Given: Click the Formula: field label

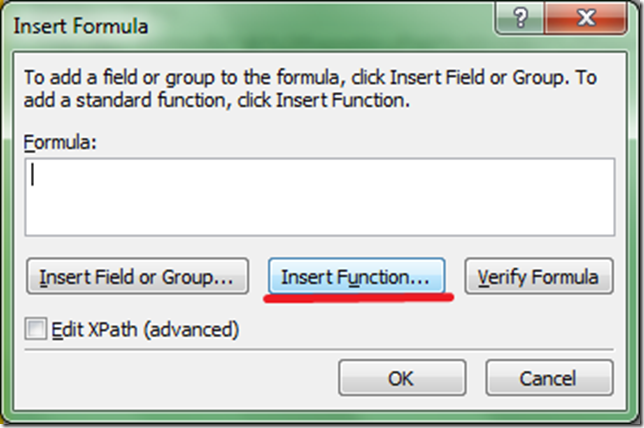Looking at the screenshot, I should 63,142.
